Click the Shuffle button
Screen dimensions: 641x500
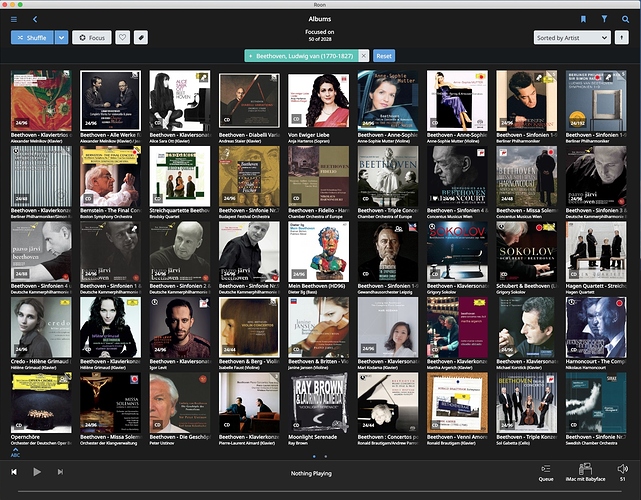[32, 38]
